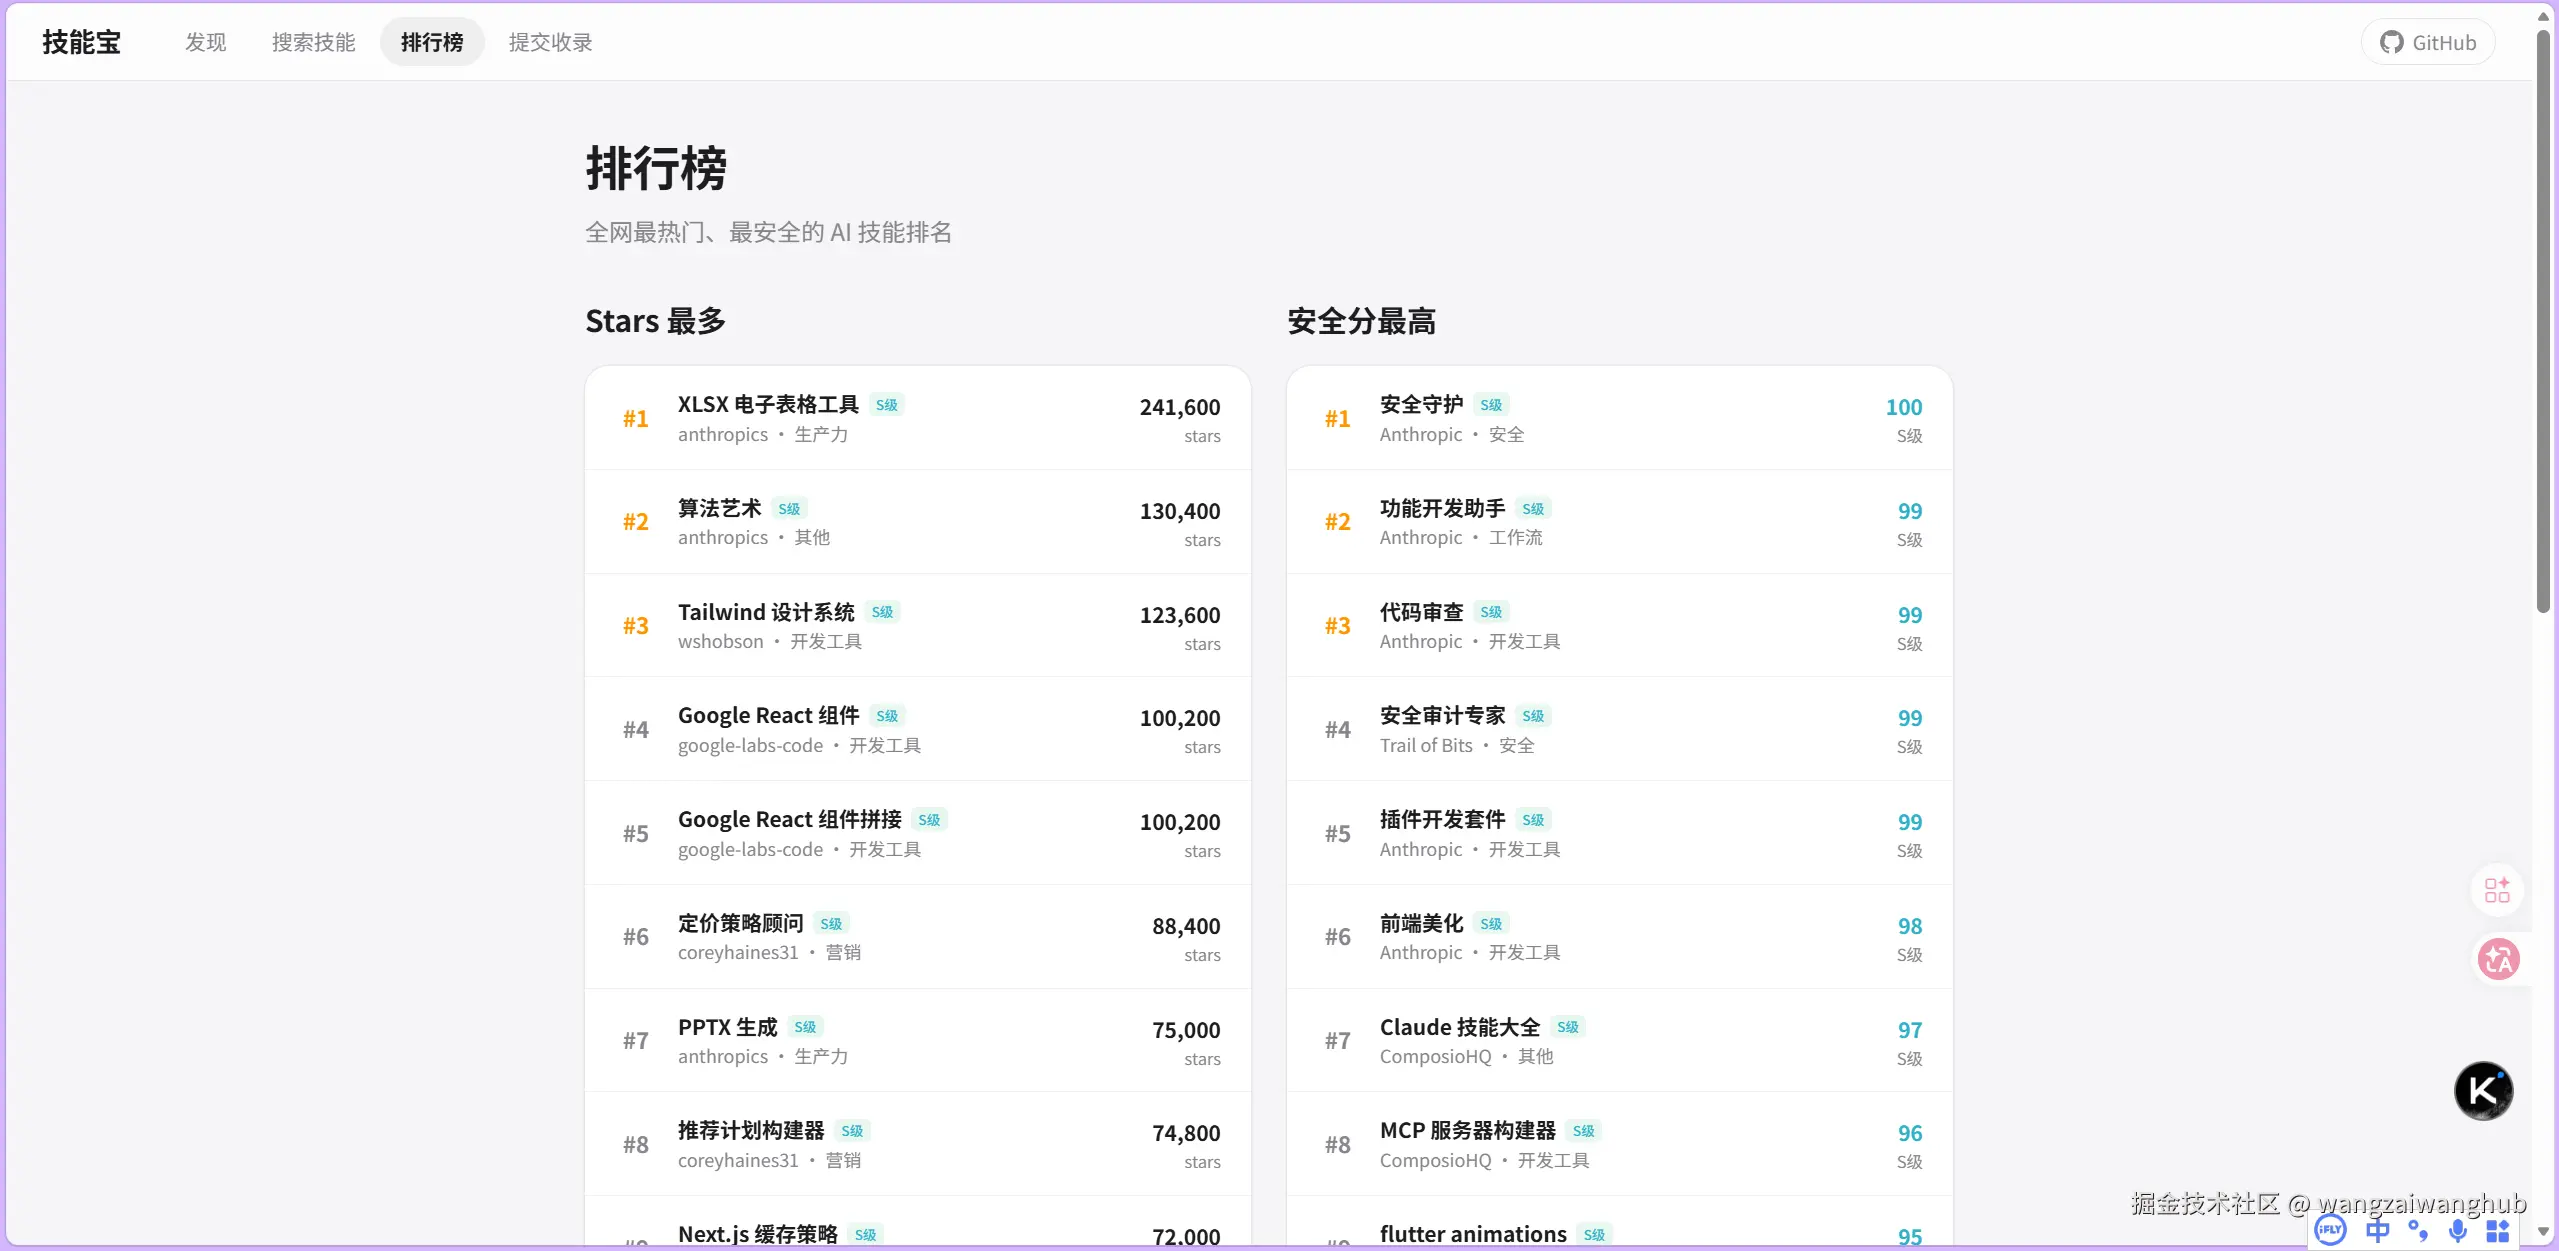Screen dimensions: 2559x1251
Task: Open 推荐计划构建器 skill entry
Action: tap(918, 1144)
